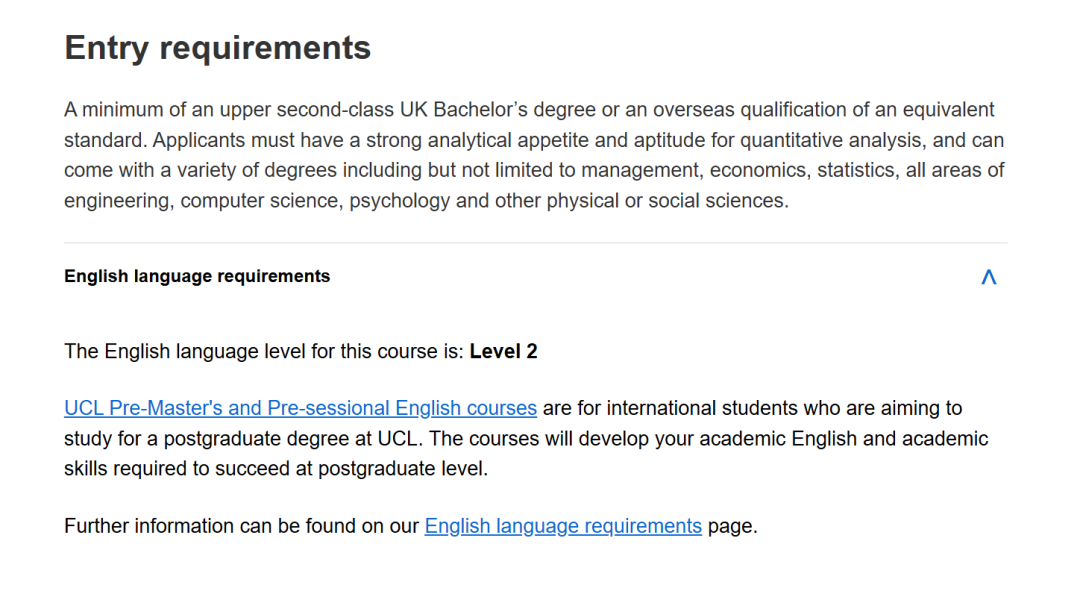Collapse the English language requirements chevron

(x=988, y=277)
